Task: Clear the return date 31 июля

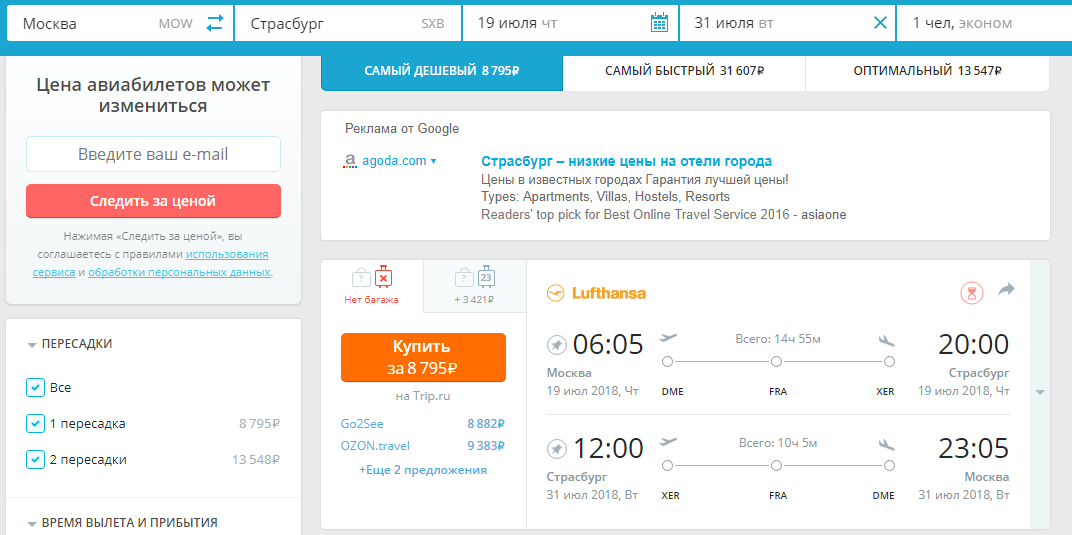Action: (x=881, y=23)
